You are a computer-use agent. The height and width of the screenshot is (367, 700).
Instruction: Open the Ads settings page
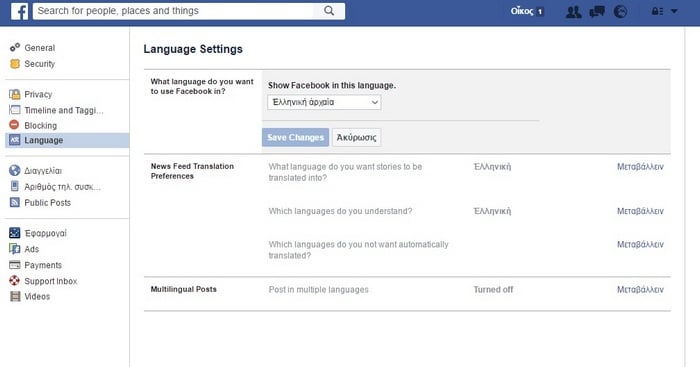click(32, 249)
